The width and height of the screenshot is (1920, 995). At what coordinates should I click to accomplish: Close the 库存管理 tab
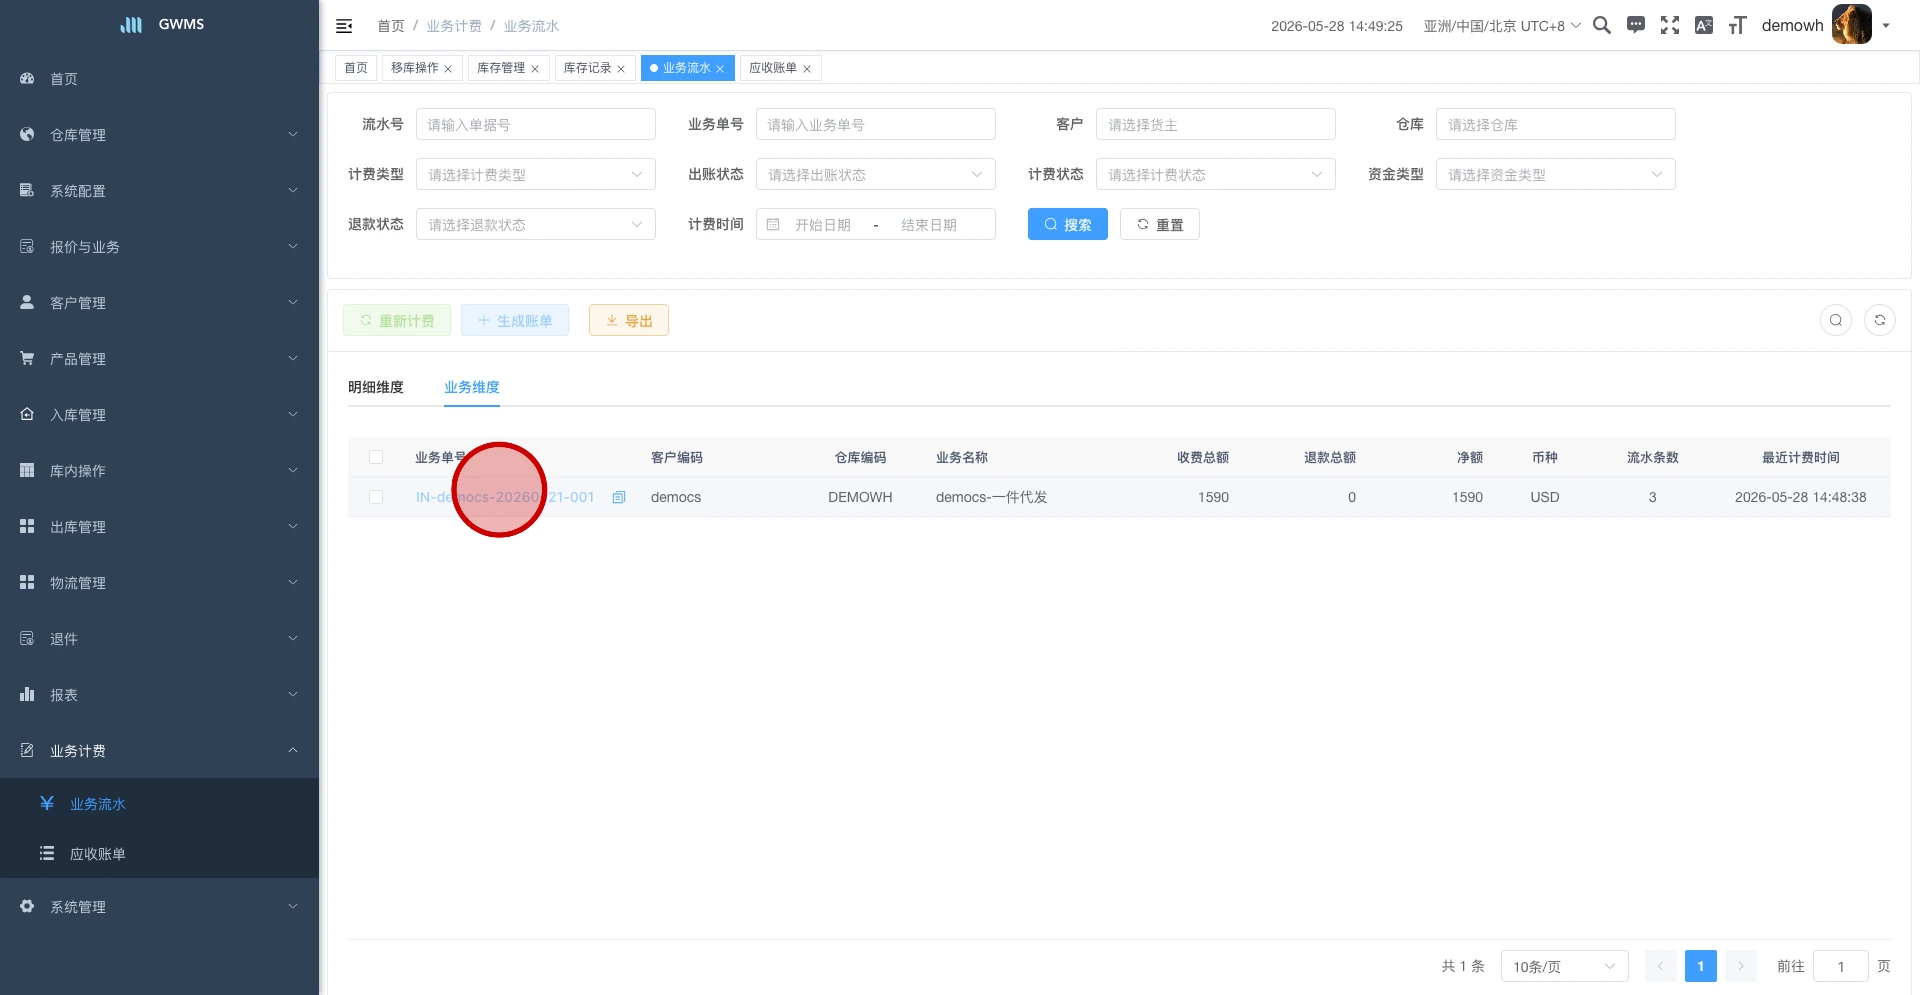pos(535,69)
